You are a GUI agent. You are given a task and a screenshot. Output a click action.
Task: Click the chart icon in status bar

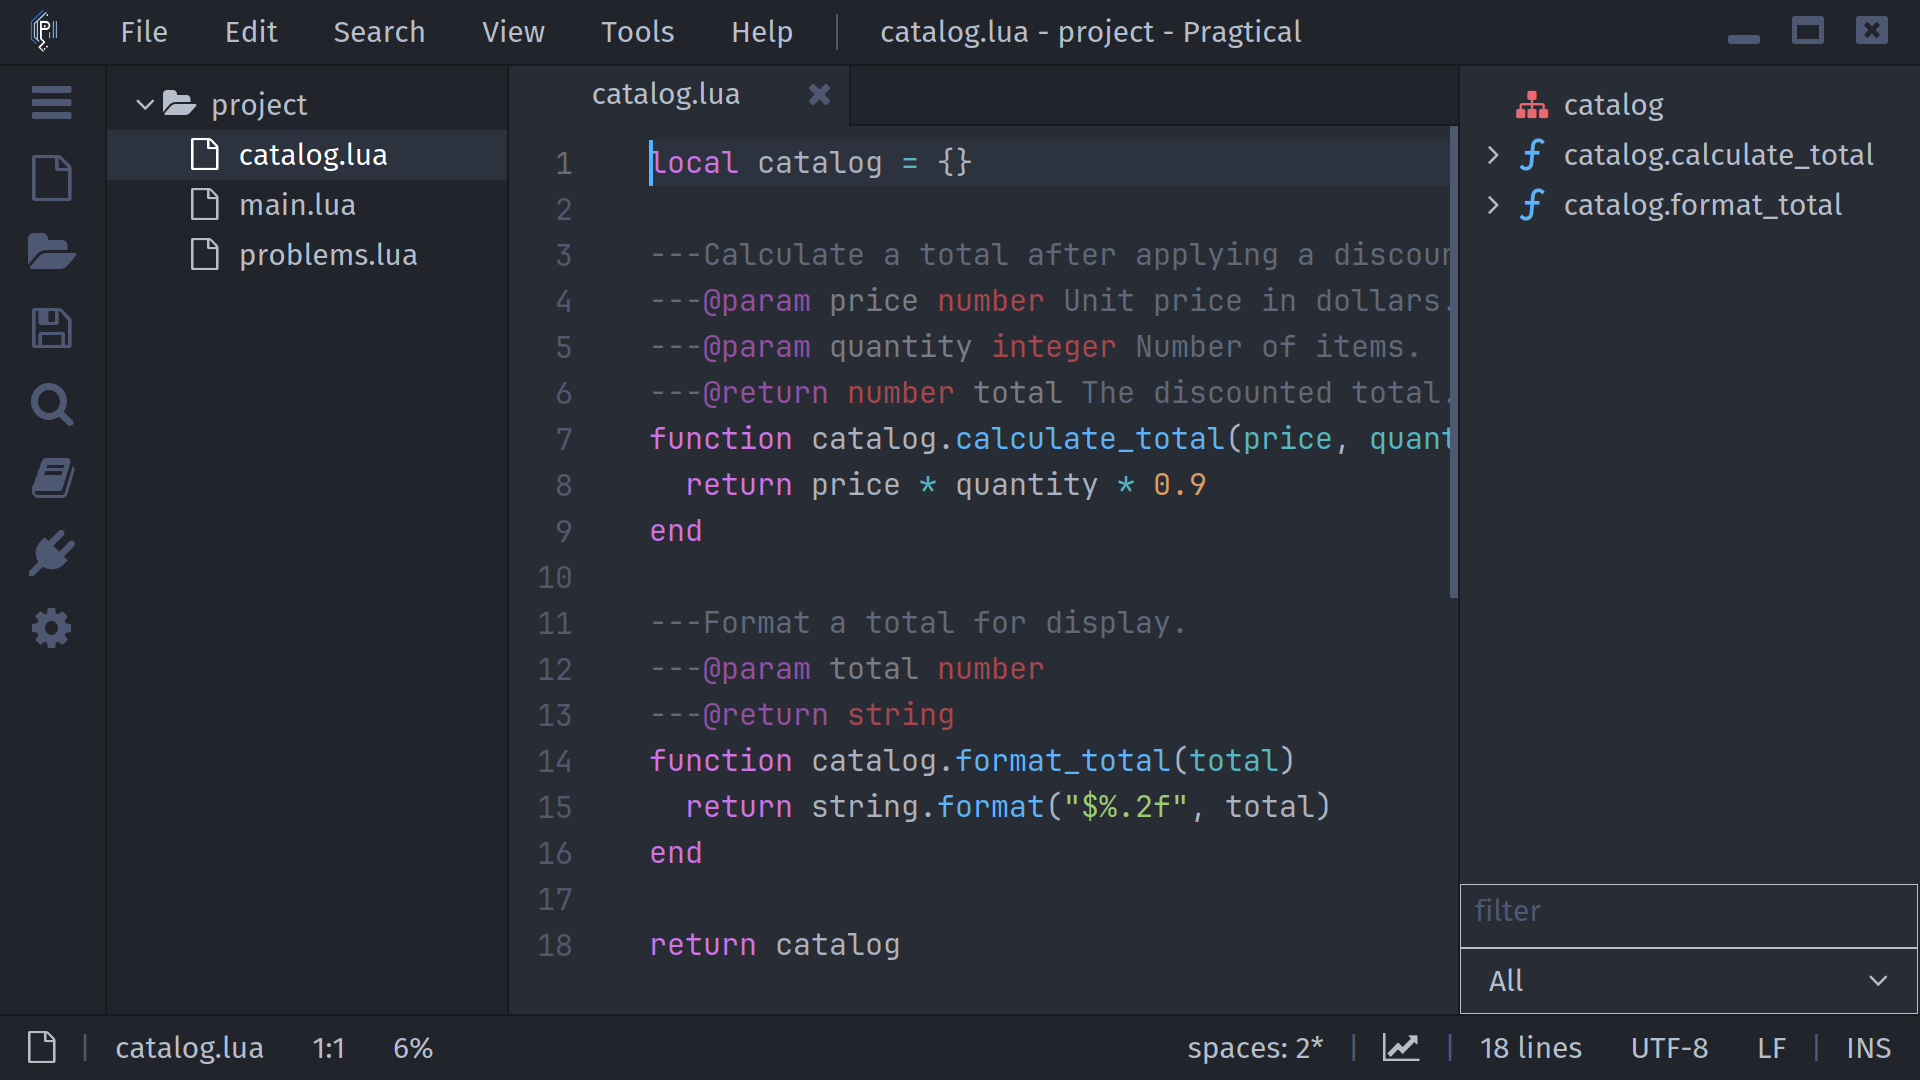point(1400,1047)
